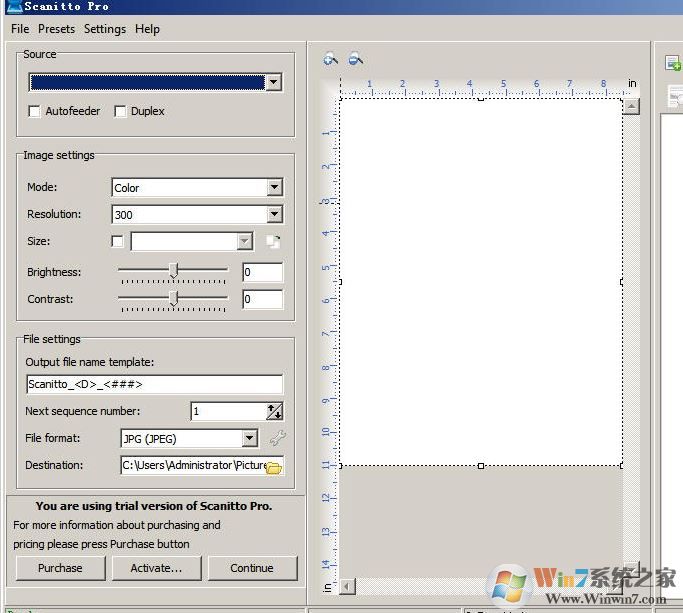Image resolution: width=683 pixels, height=613 pixels.
Task: Click the Scanitto Pro title bar icon
Action: (x=14, y=7)
